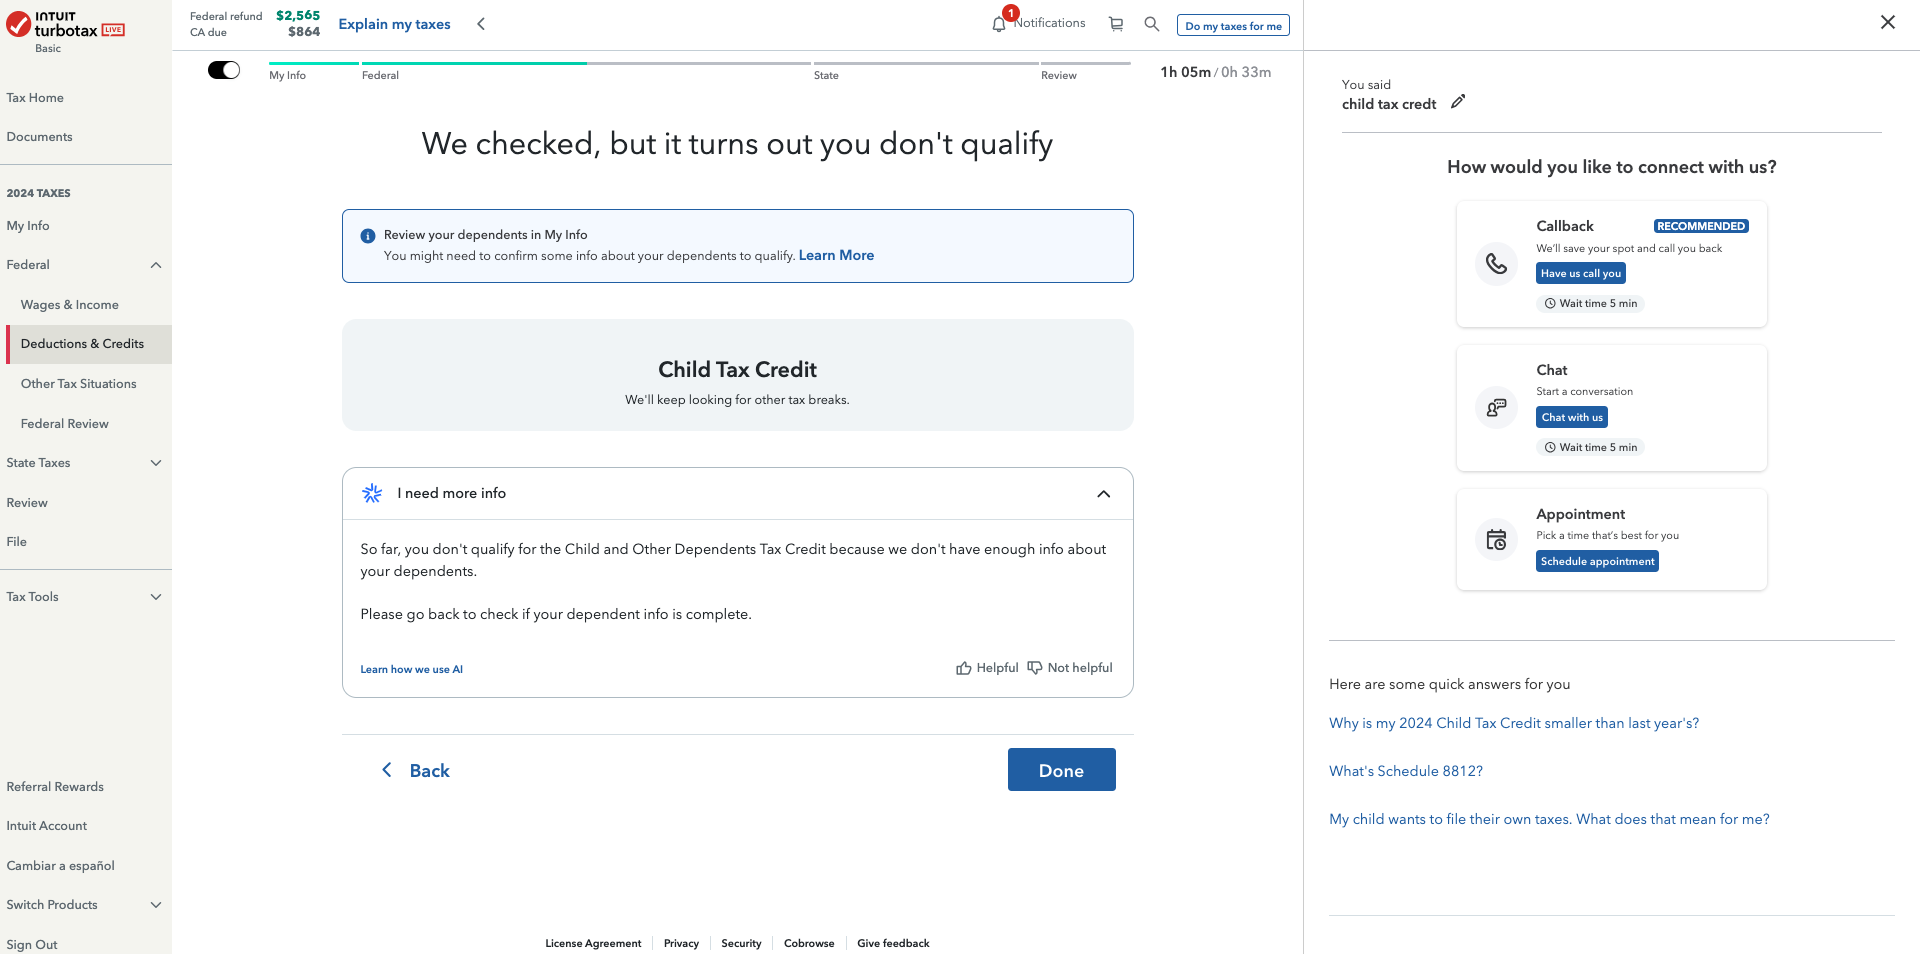
Task: Open the shopping cart icon
Action: (1116, 24)
